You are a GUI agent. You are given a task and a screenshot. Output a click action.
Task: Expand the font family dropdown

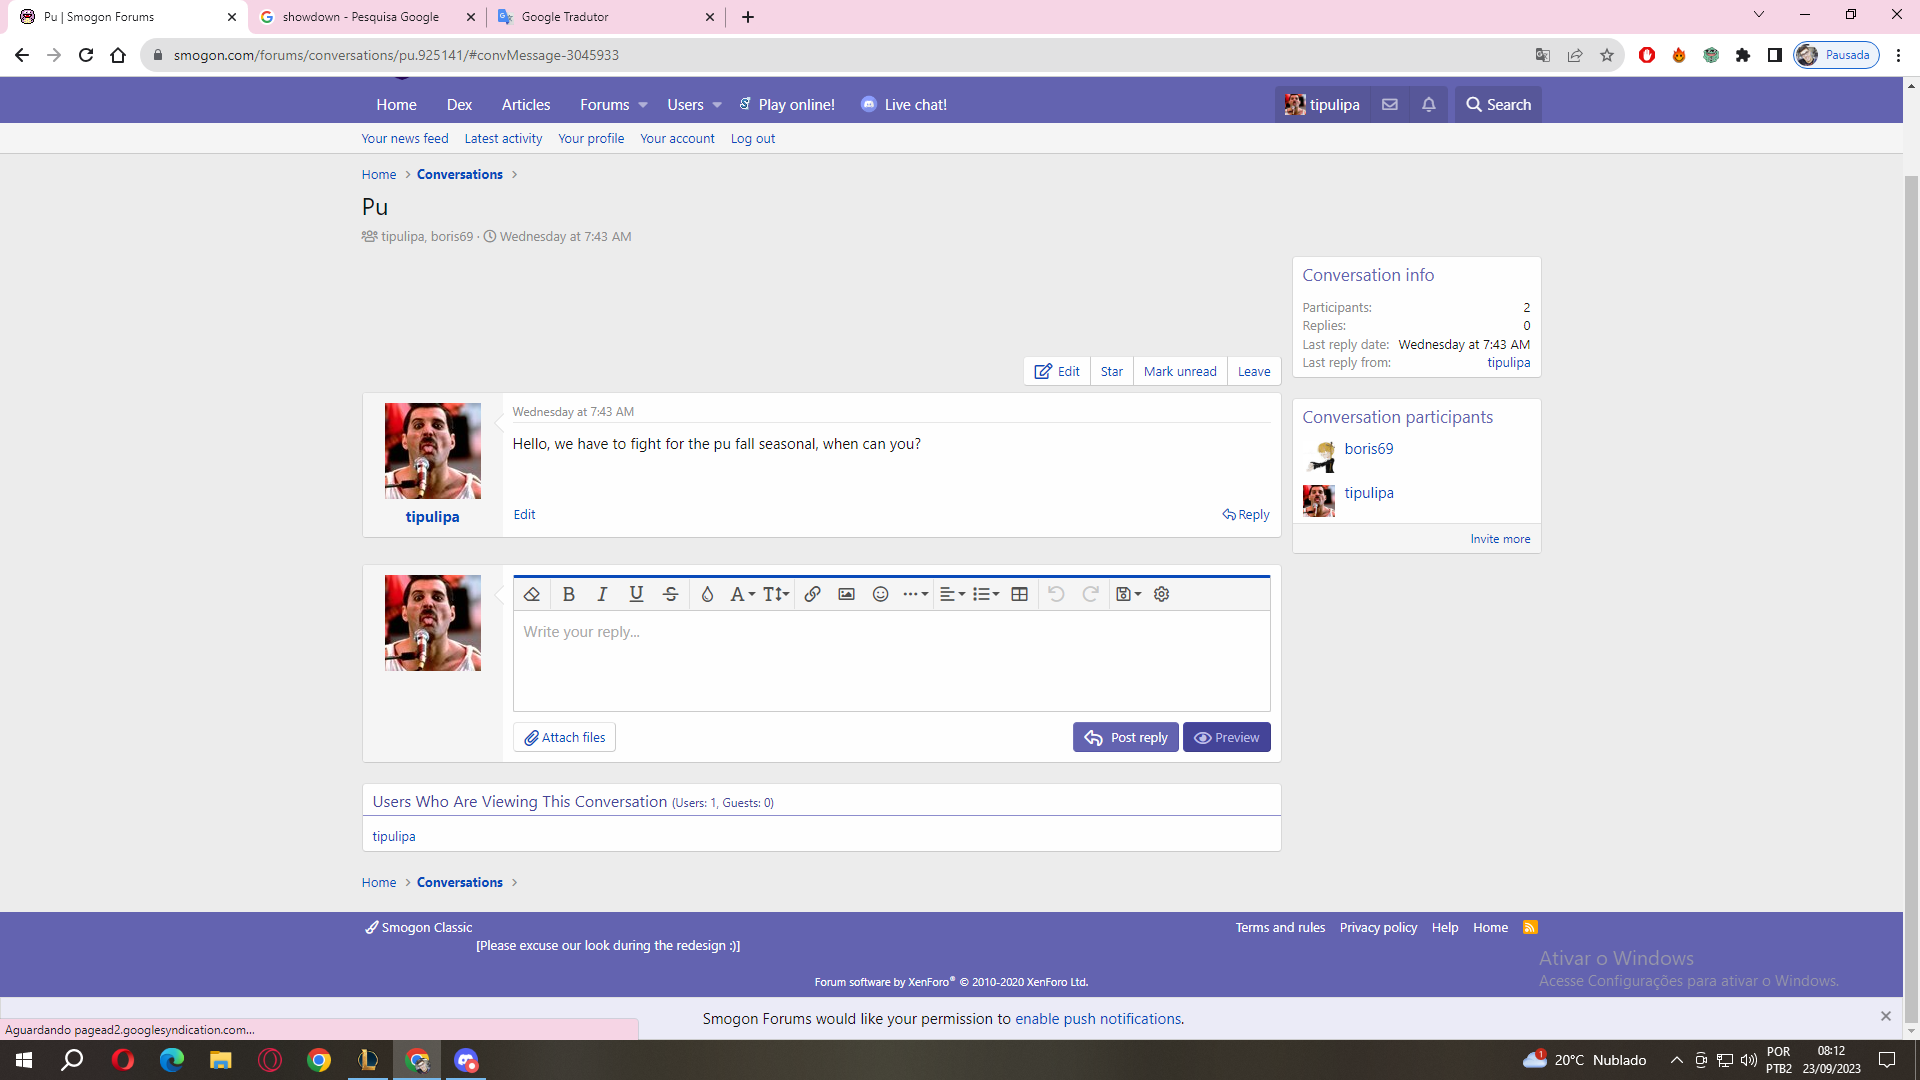(741, 594)
